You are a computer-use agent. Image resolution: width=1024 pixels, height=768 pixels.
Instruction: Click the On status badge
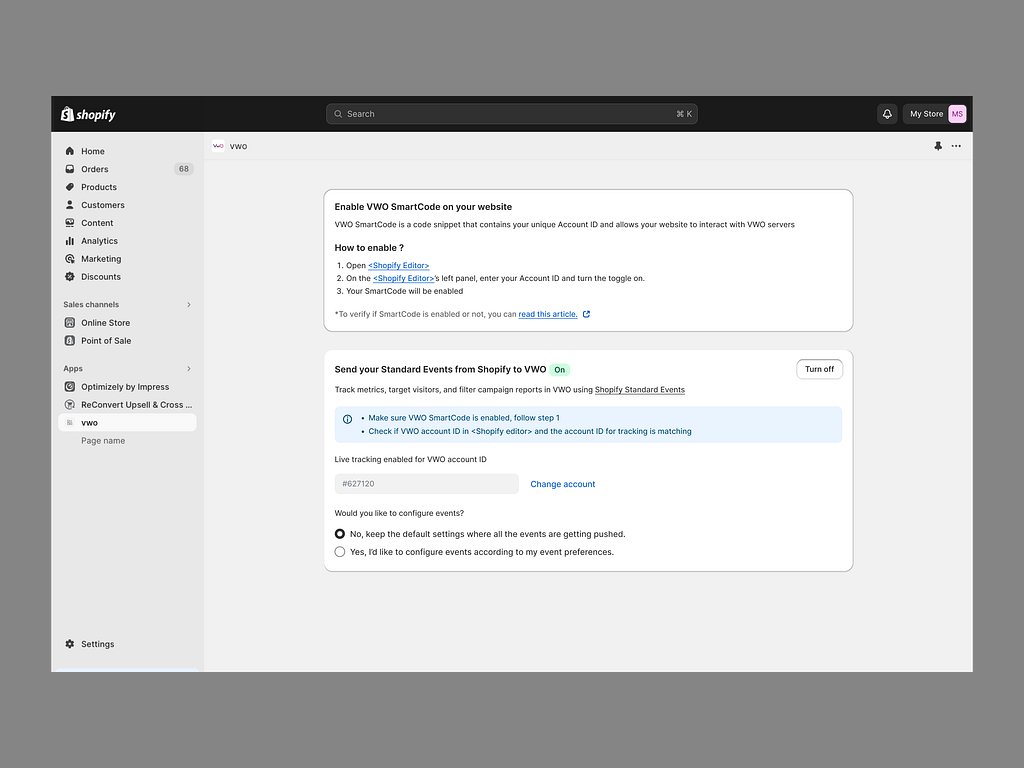click(x=560, y=370)
